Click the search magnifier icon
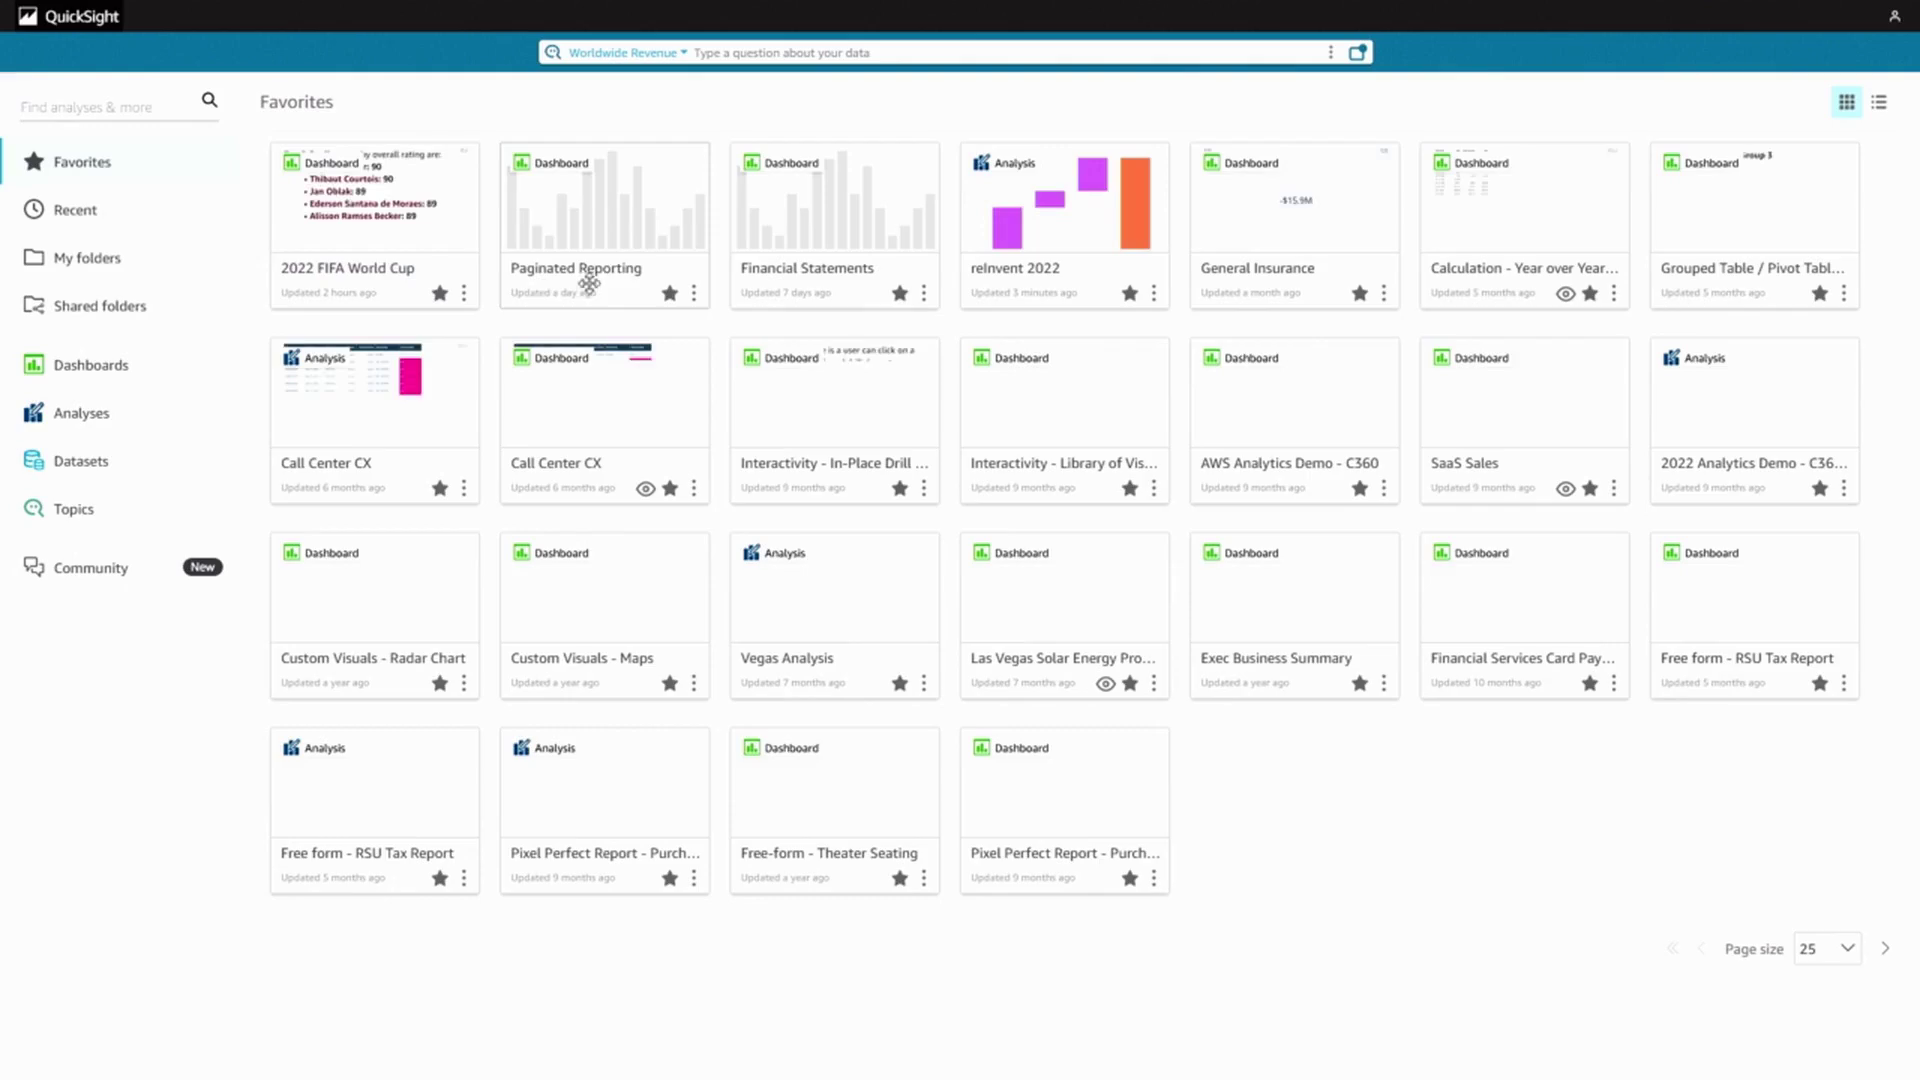1920x1080 pixels. [x=209, y=100]
